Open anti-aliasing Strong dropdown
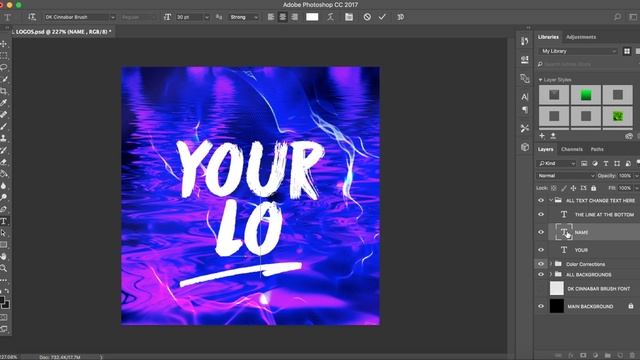This screenshot has width=640, height=360. 244,17
